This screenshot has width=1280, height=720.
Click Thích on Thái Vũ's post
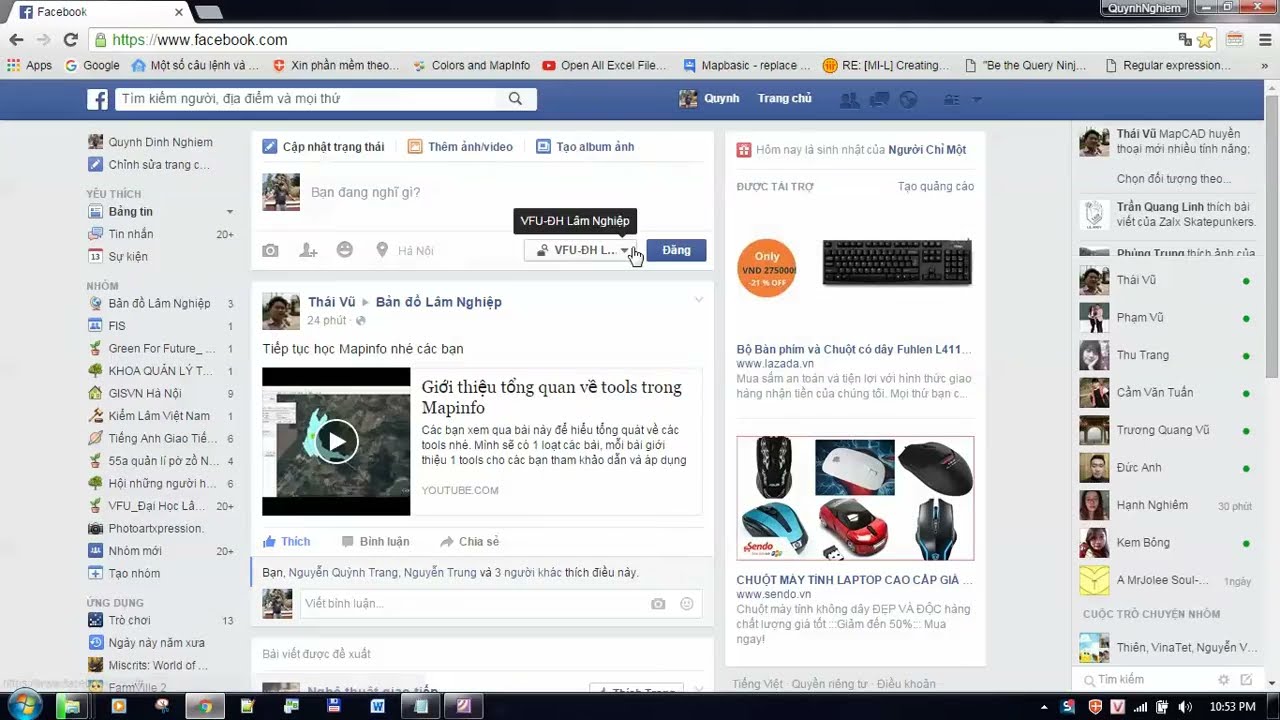pyautogui.click(x=286, y=541)
